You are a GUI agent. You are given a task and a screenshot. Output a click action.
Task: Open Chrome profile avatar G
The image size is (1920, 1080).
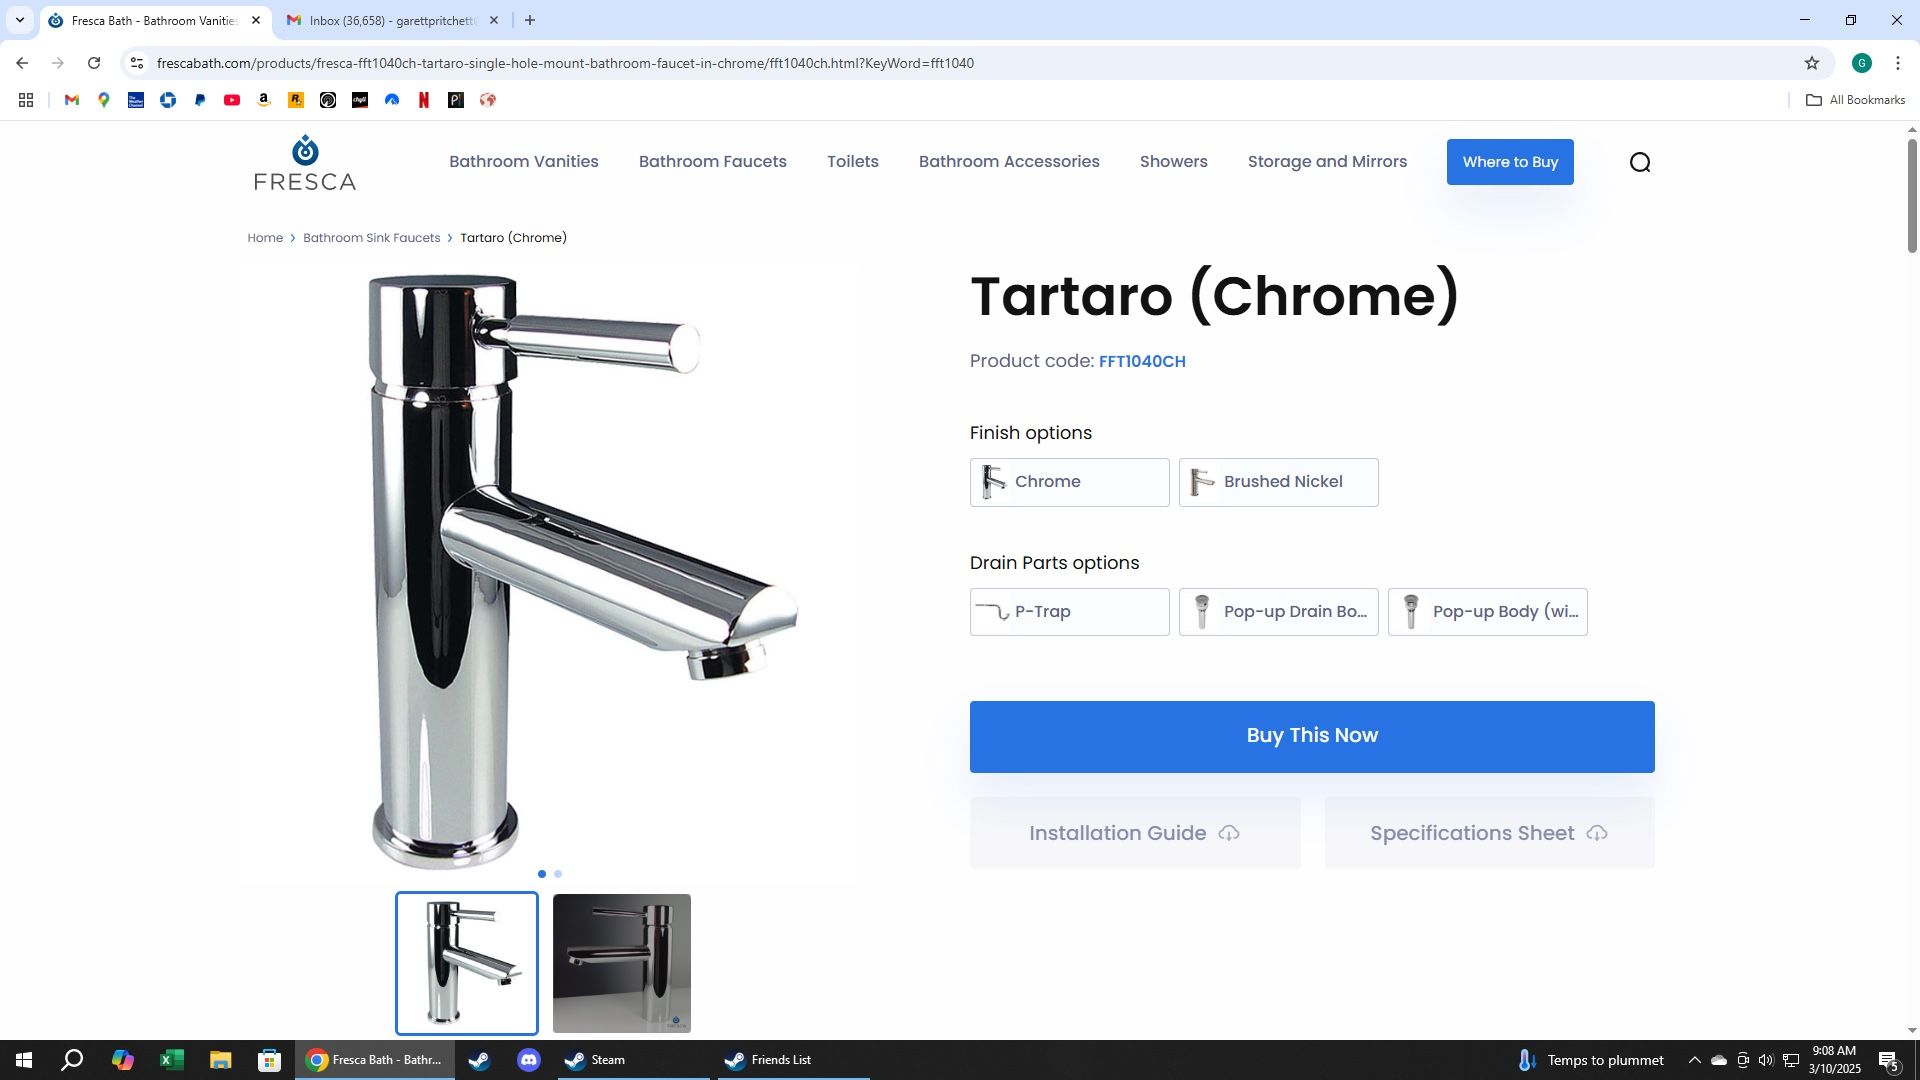(1861, 63)
